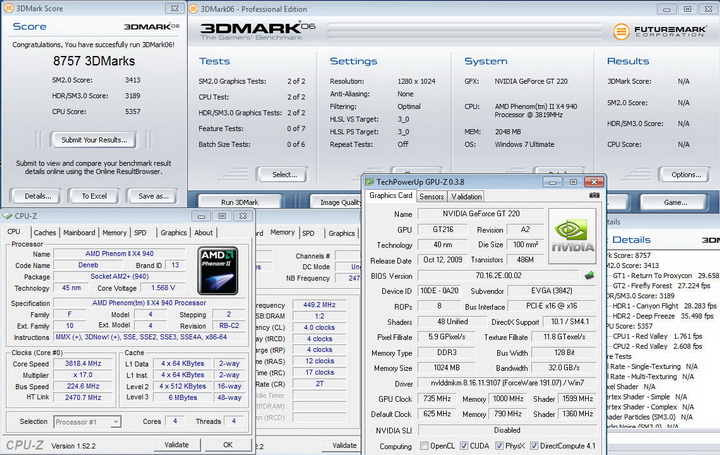
Task: Export score with To Excel button
Action: (x=94, y=196)
